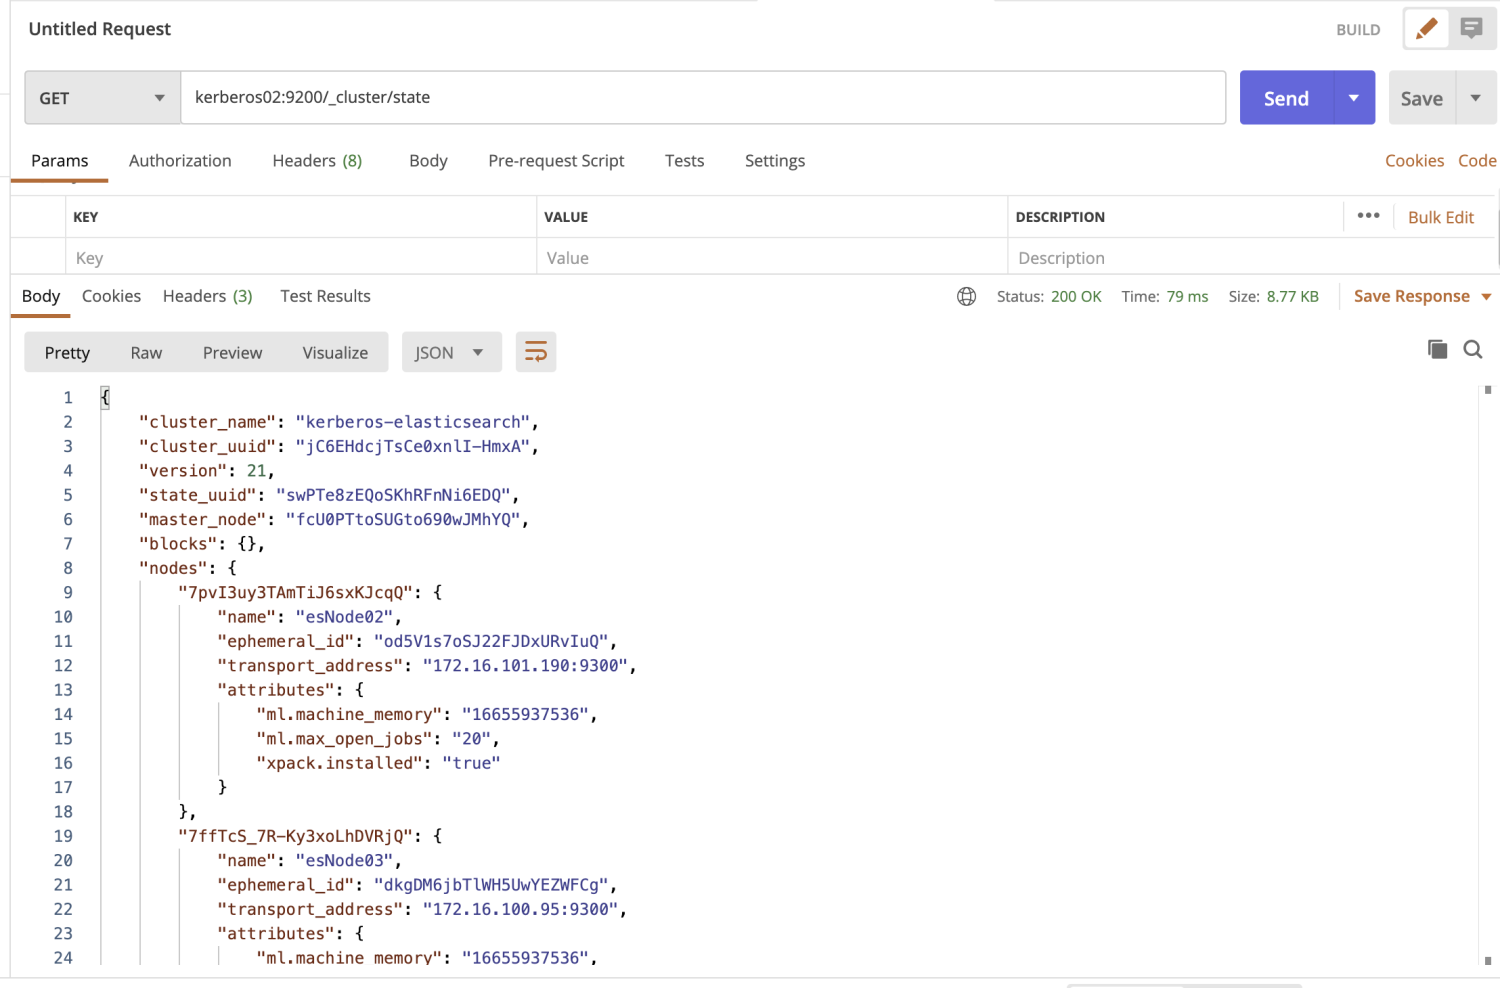This screenshot has width=1500, height=988.
Task: Click the request URL input field
Action: (x=702, y=98)
